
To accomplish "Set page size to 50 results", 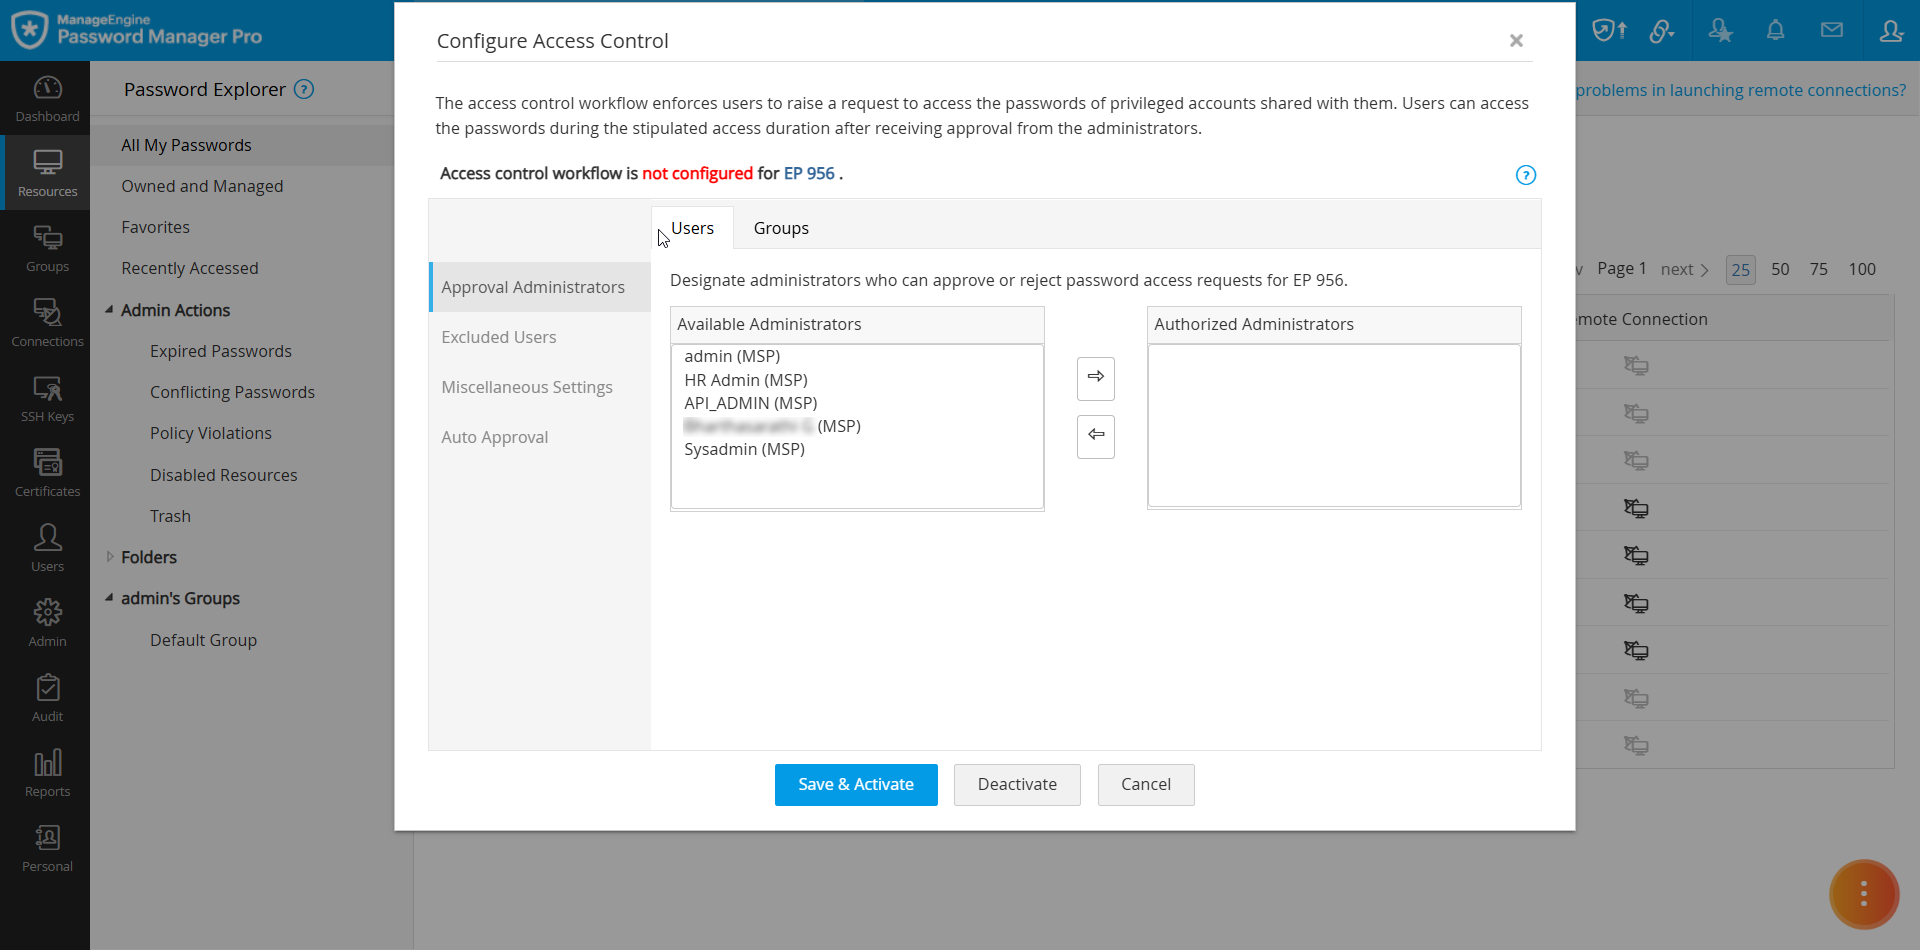I will (x=1781, y=269).
